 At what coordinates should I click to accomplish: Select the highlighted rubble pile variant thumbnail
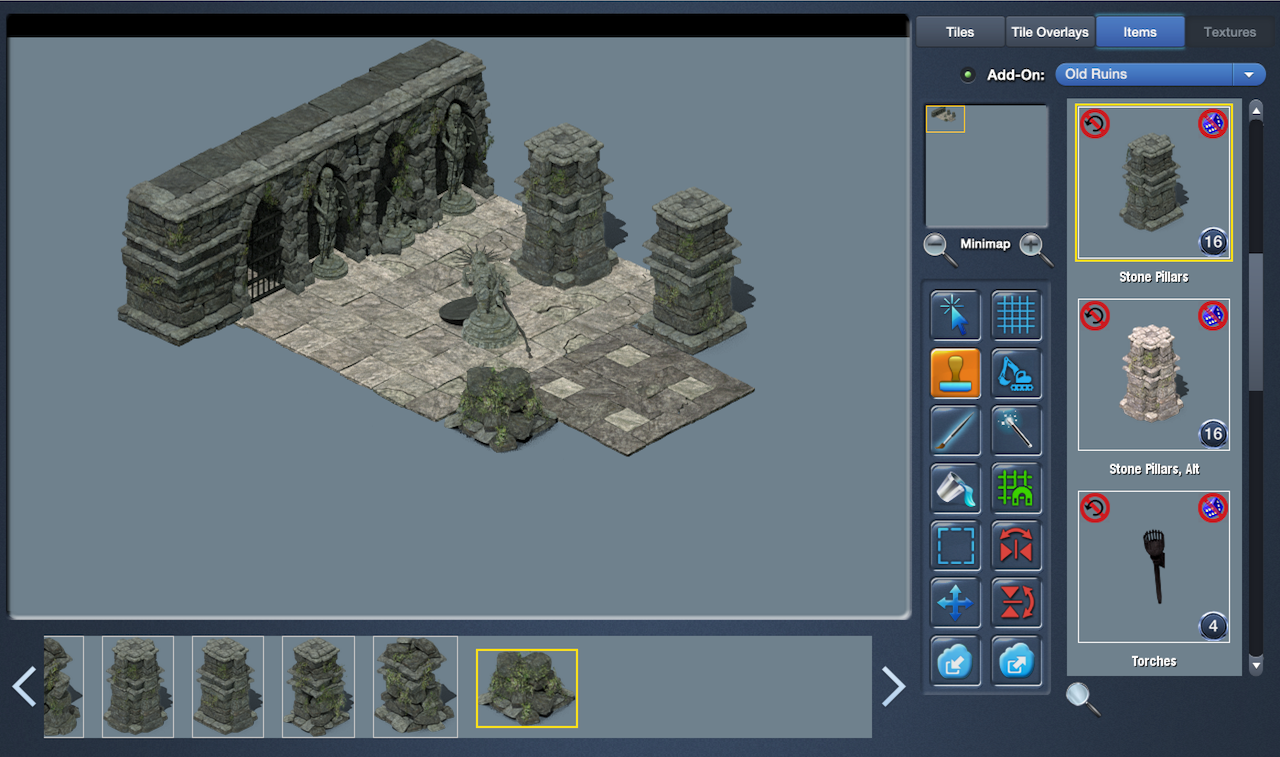coord(527,688)
